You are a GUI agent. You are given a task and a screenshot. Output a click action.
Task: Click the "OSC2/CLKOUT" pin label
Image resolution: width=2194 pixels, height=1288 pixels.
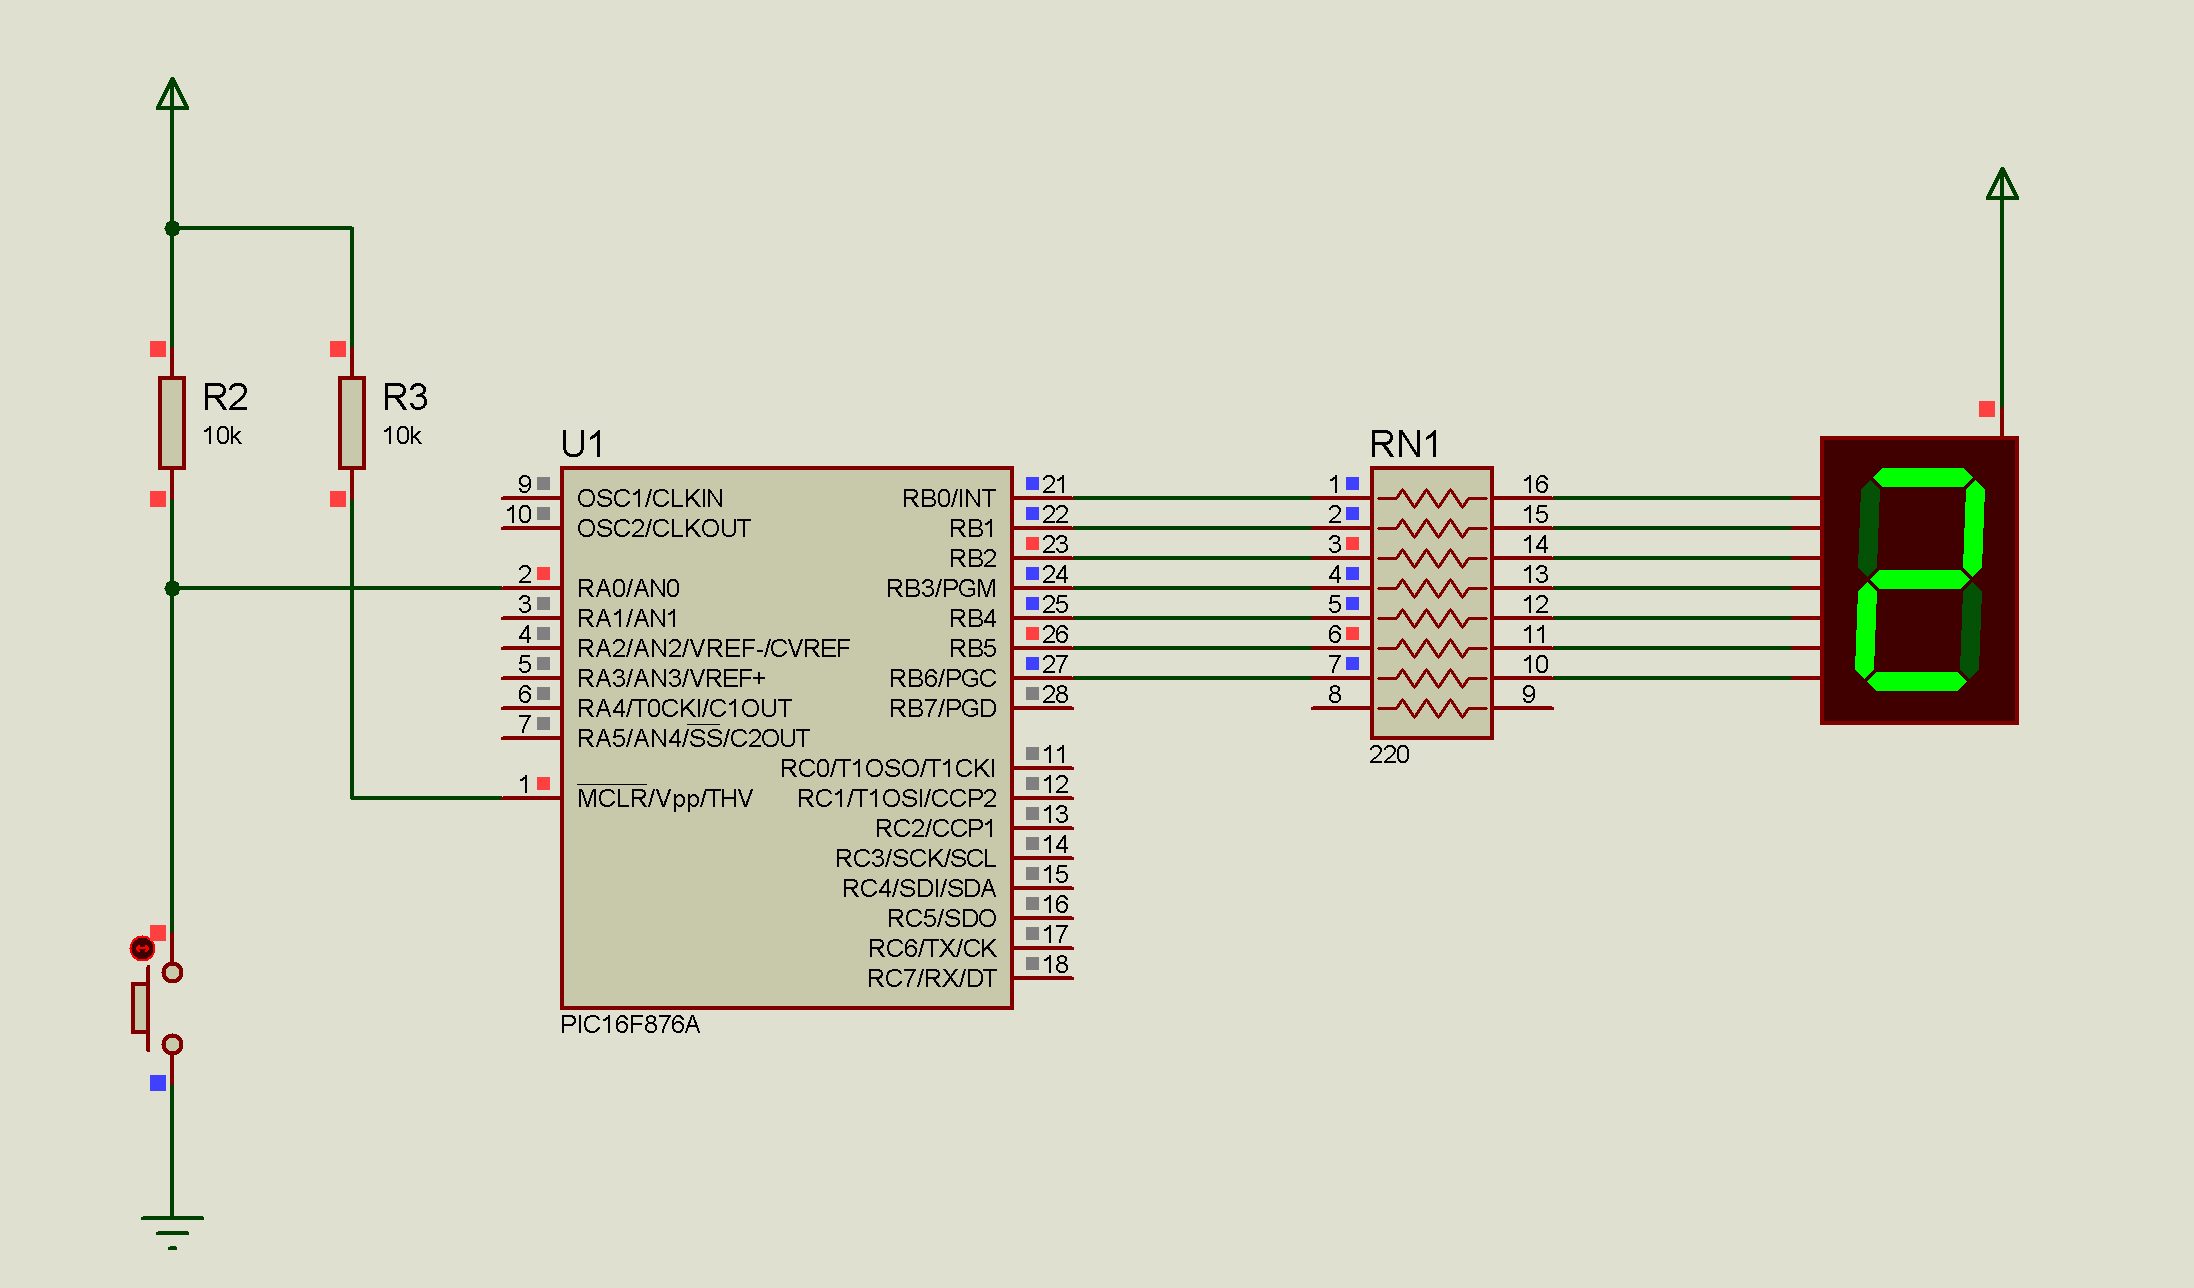click(x=664, y=528)
